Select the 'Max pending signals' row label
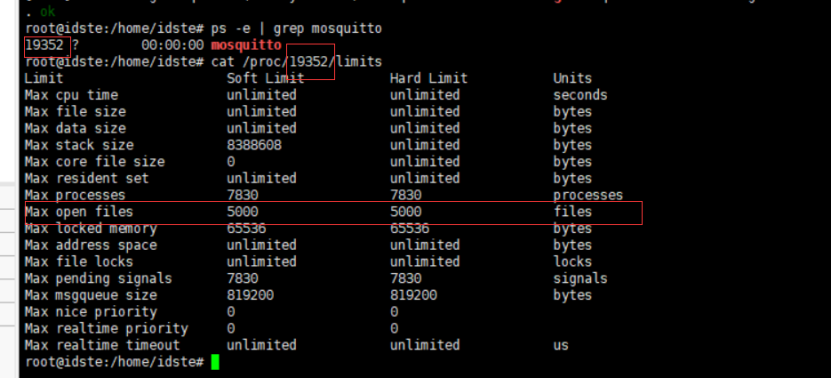Viewport: 831px width, 378px height. pos(99,278)
